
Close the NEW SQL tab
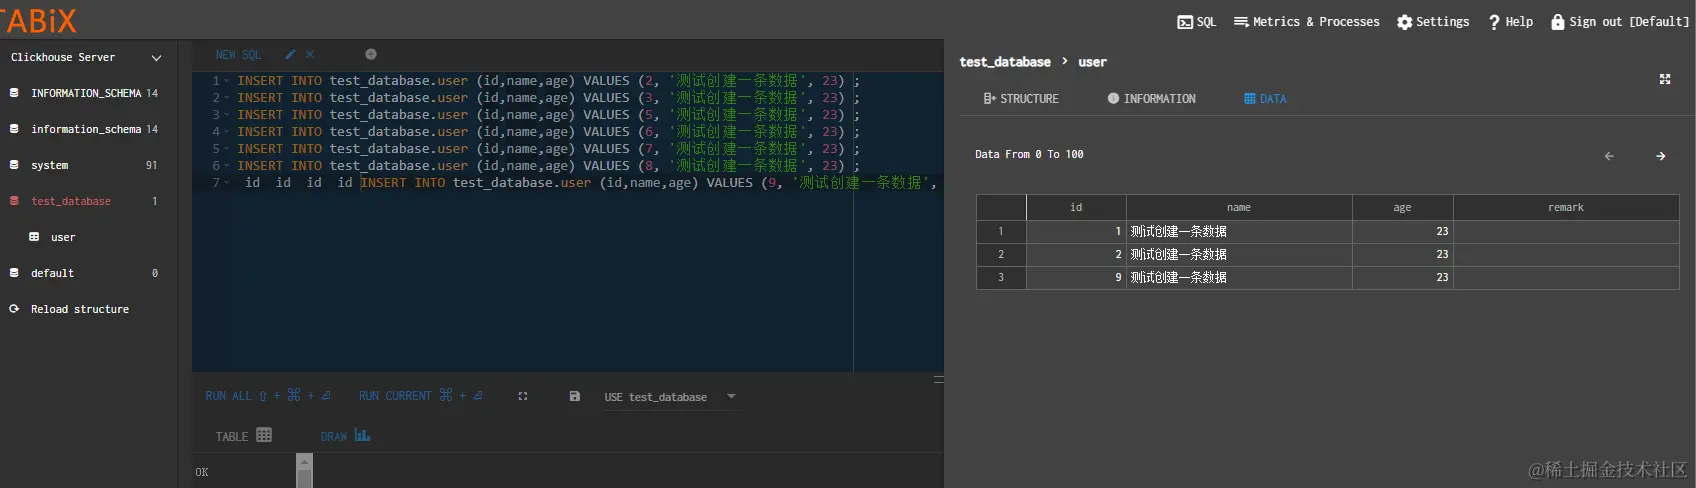[310, 54]
